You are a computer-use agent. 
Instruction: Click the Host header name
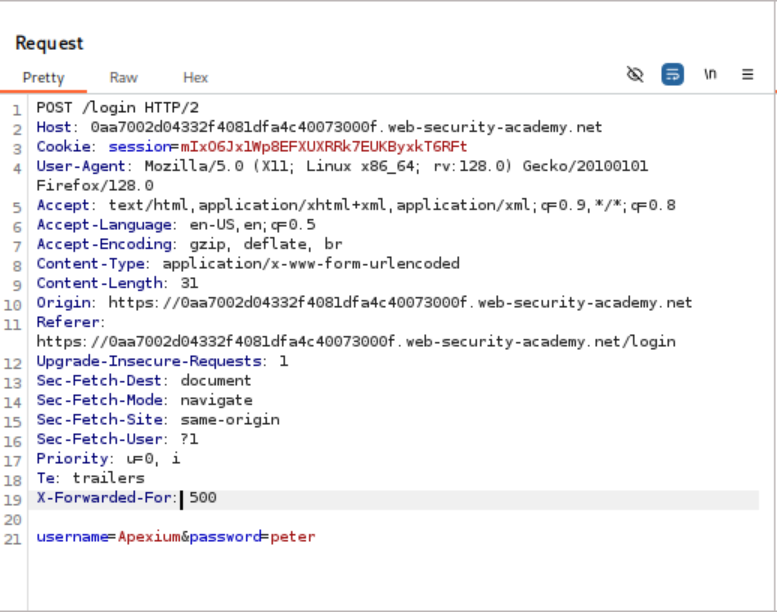click(54, 127)
